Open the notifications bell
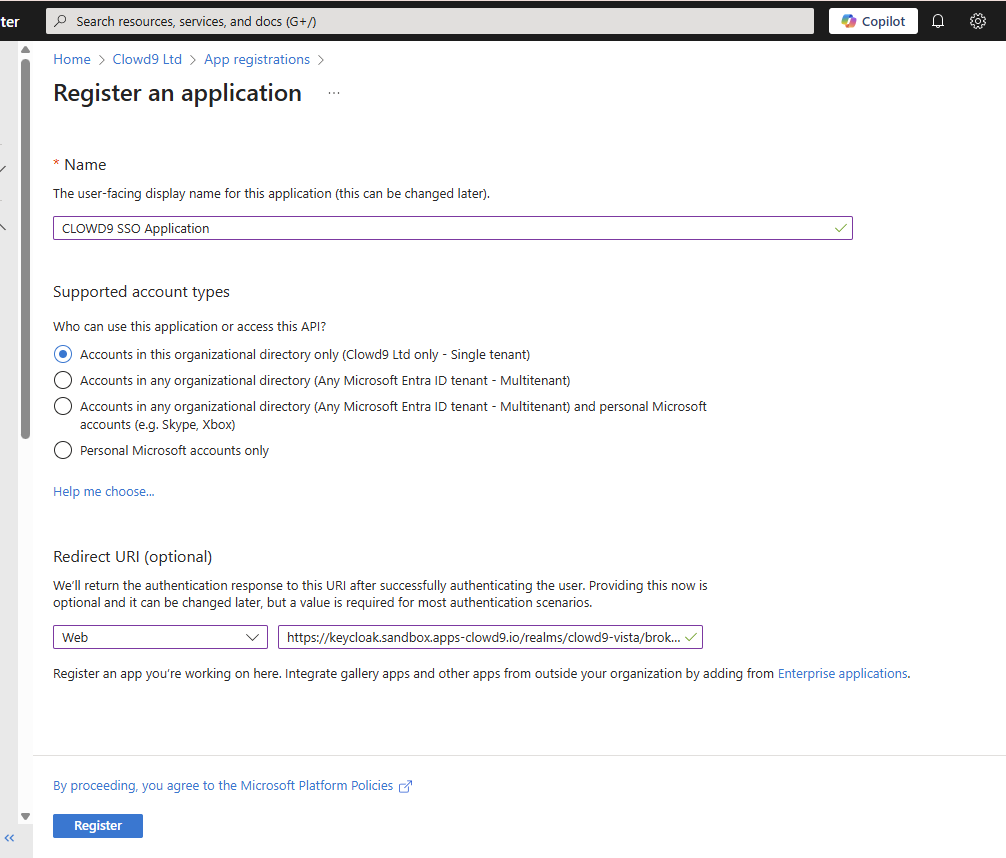This screenshot has width=1006, height=858. tap(938, 21)
